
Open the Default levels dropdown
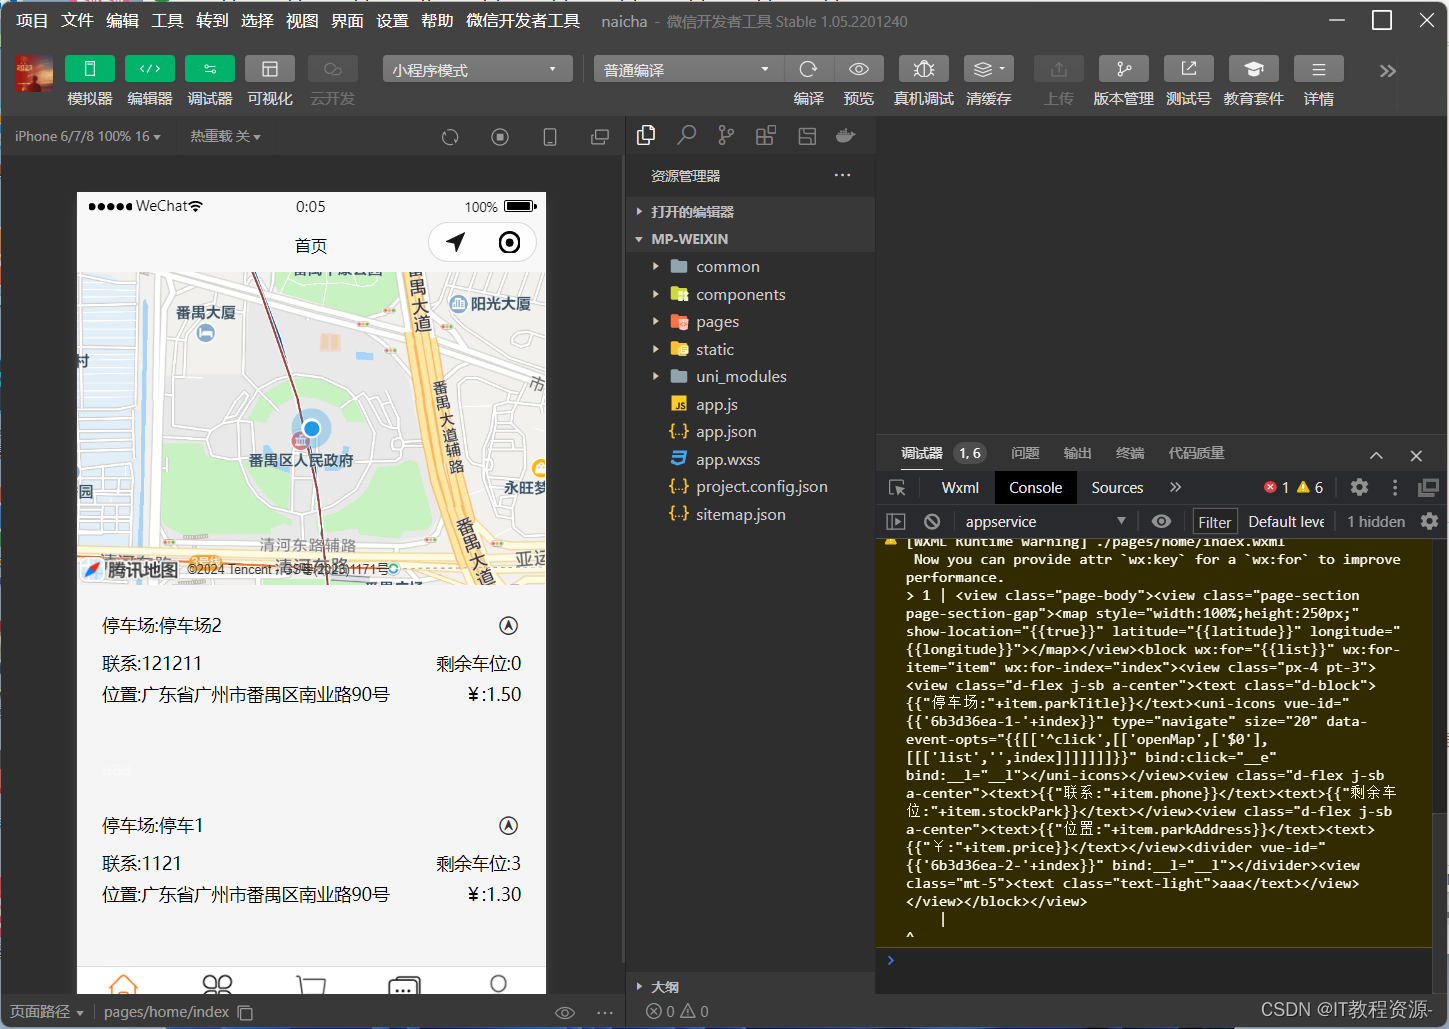pyautogui.click(x=1287, y=521)
